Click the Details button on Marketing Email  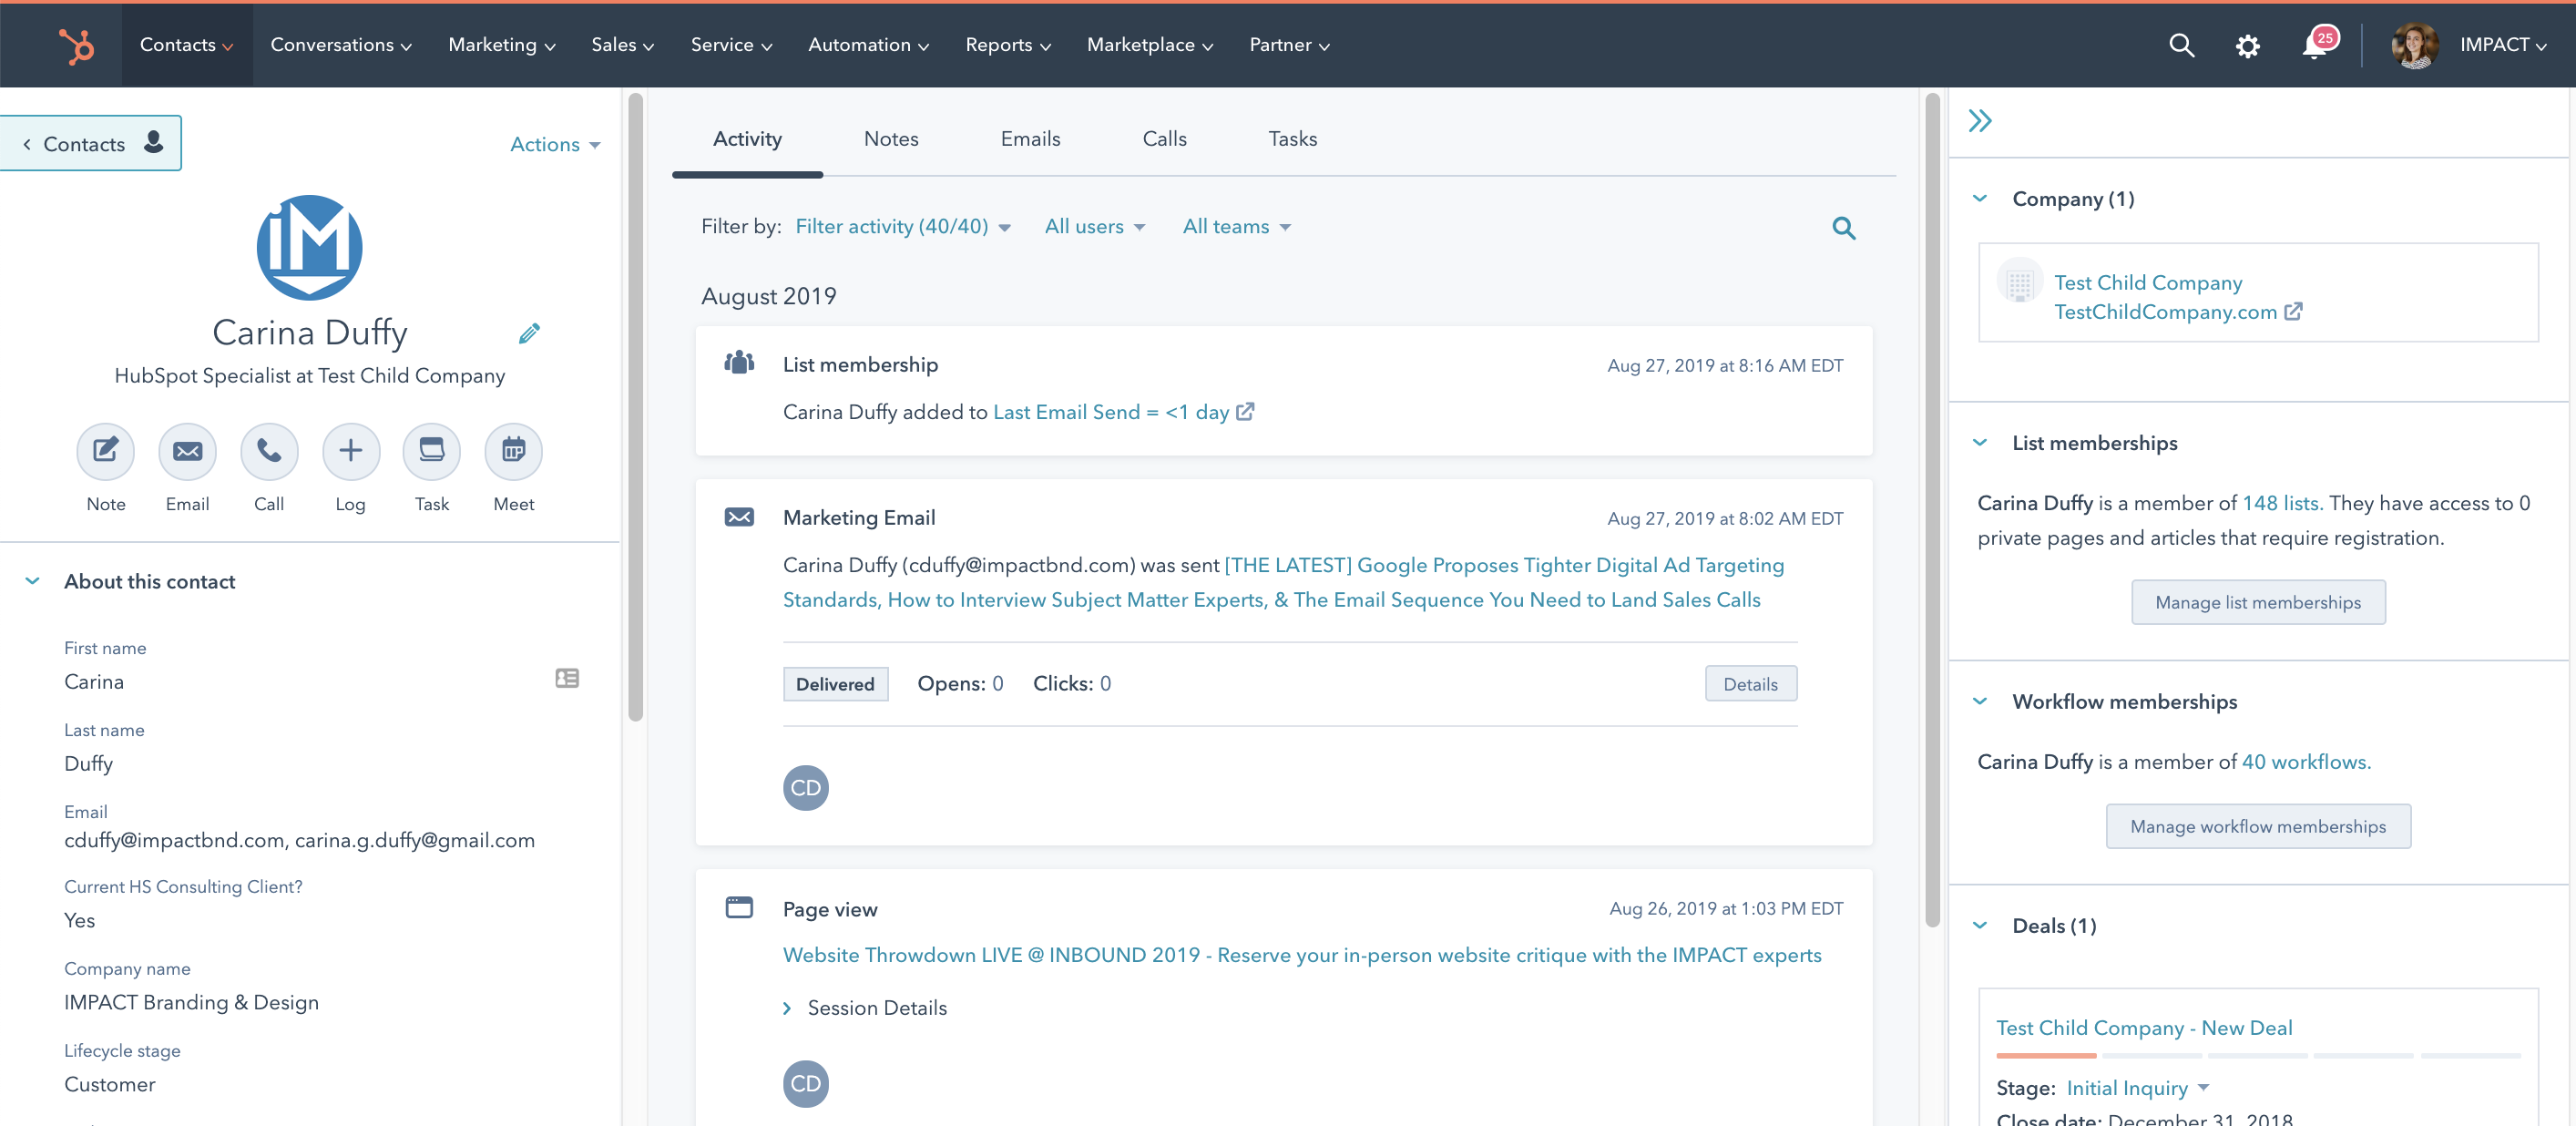point(1750,684)
